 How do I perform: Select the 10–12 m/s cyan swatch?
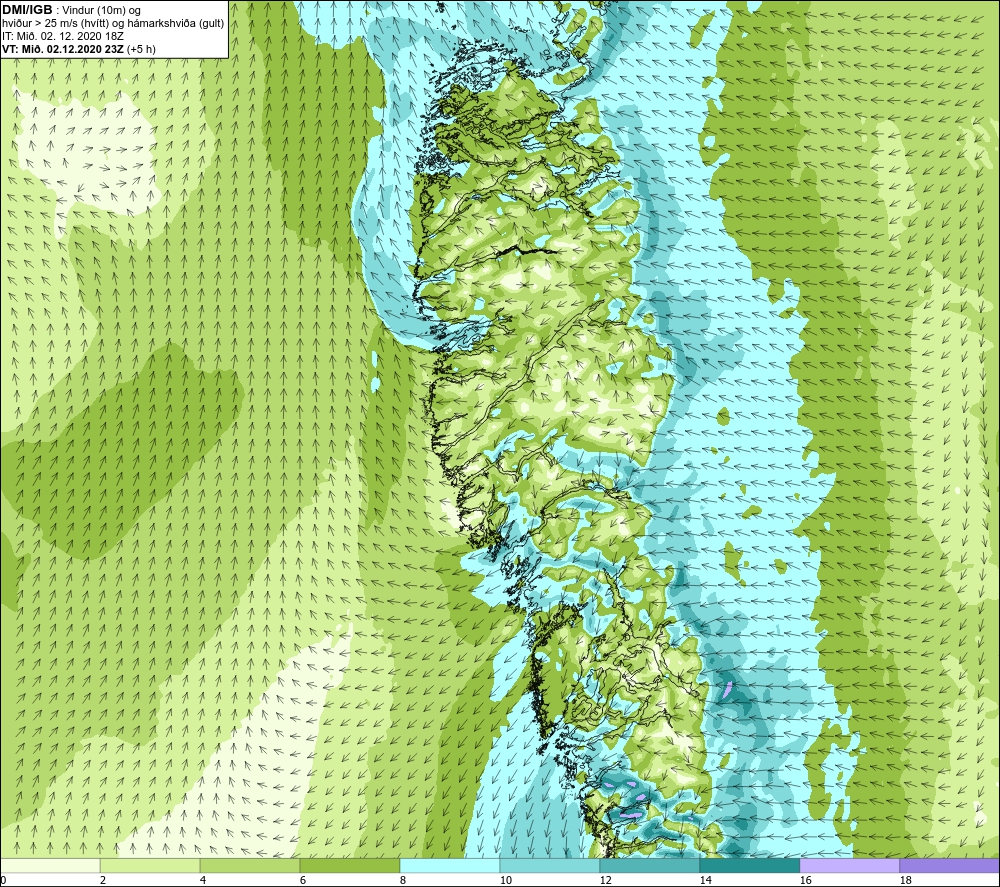[550, 866]
